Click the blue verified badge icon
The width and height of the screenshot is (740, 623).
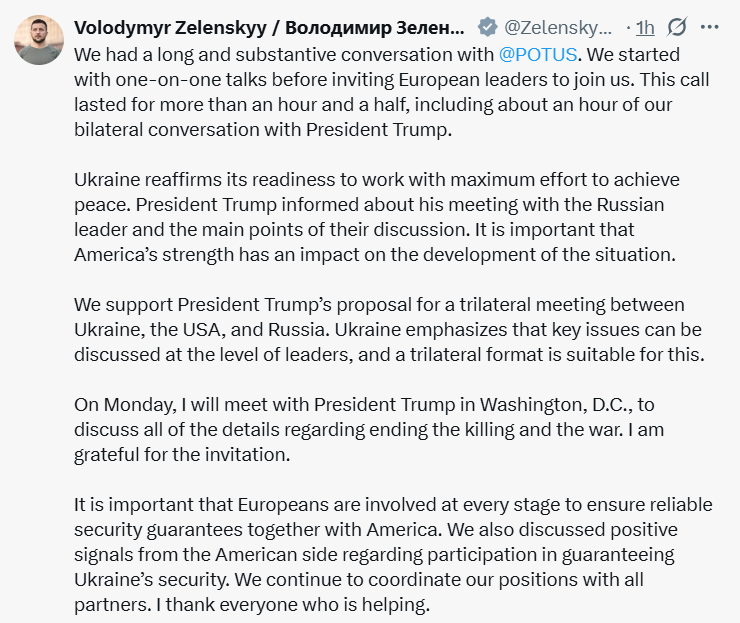488,27
